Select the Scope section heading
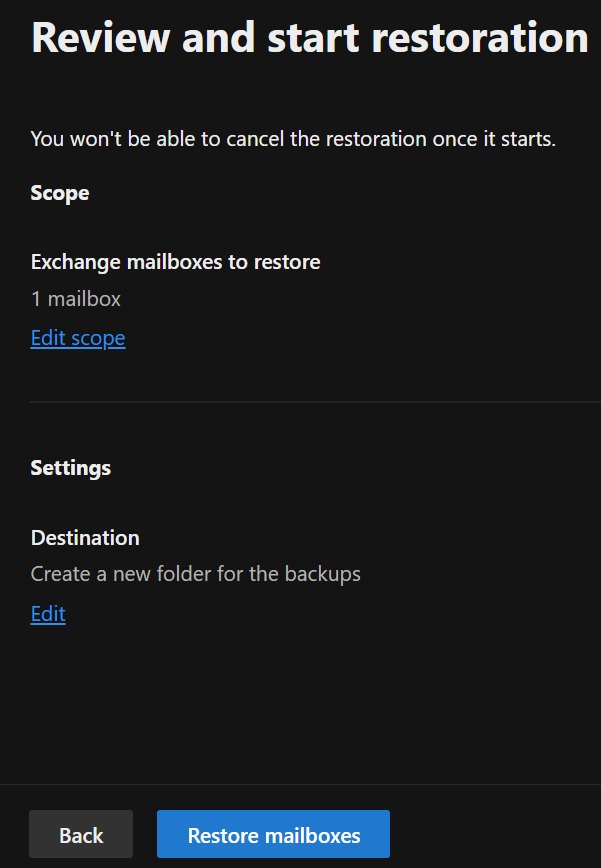 click(x=60, y=193)
